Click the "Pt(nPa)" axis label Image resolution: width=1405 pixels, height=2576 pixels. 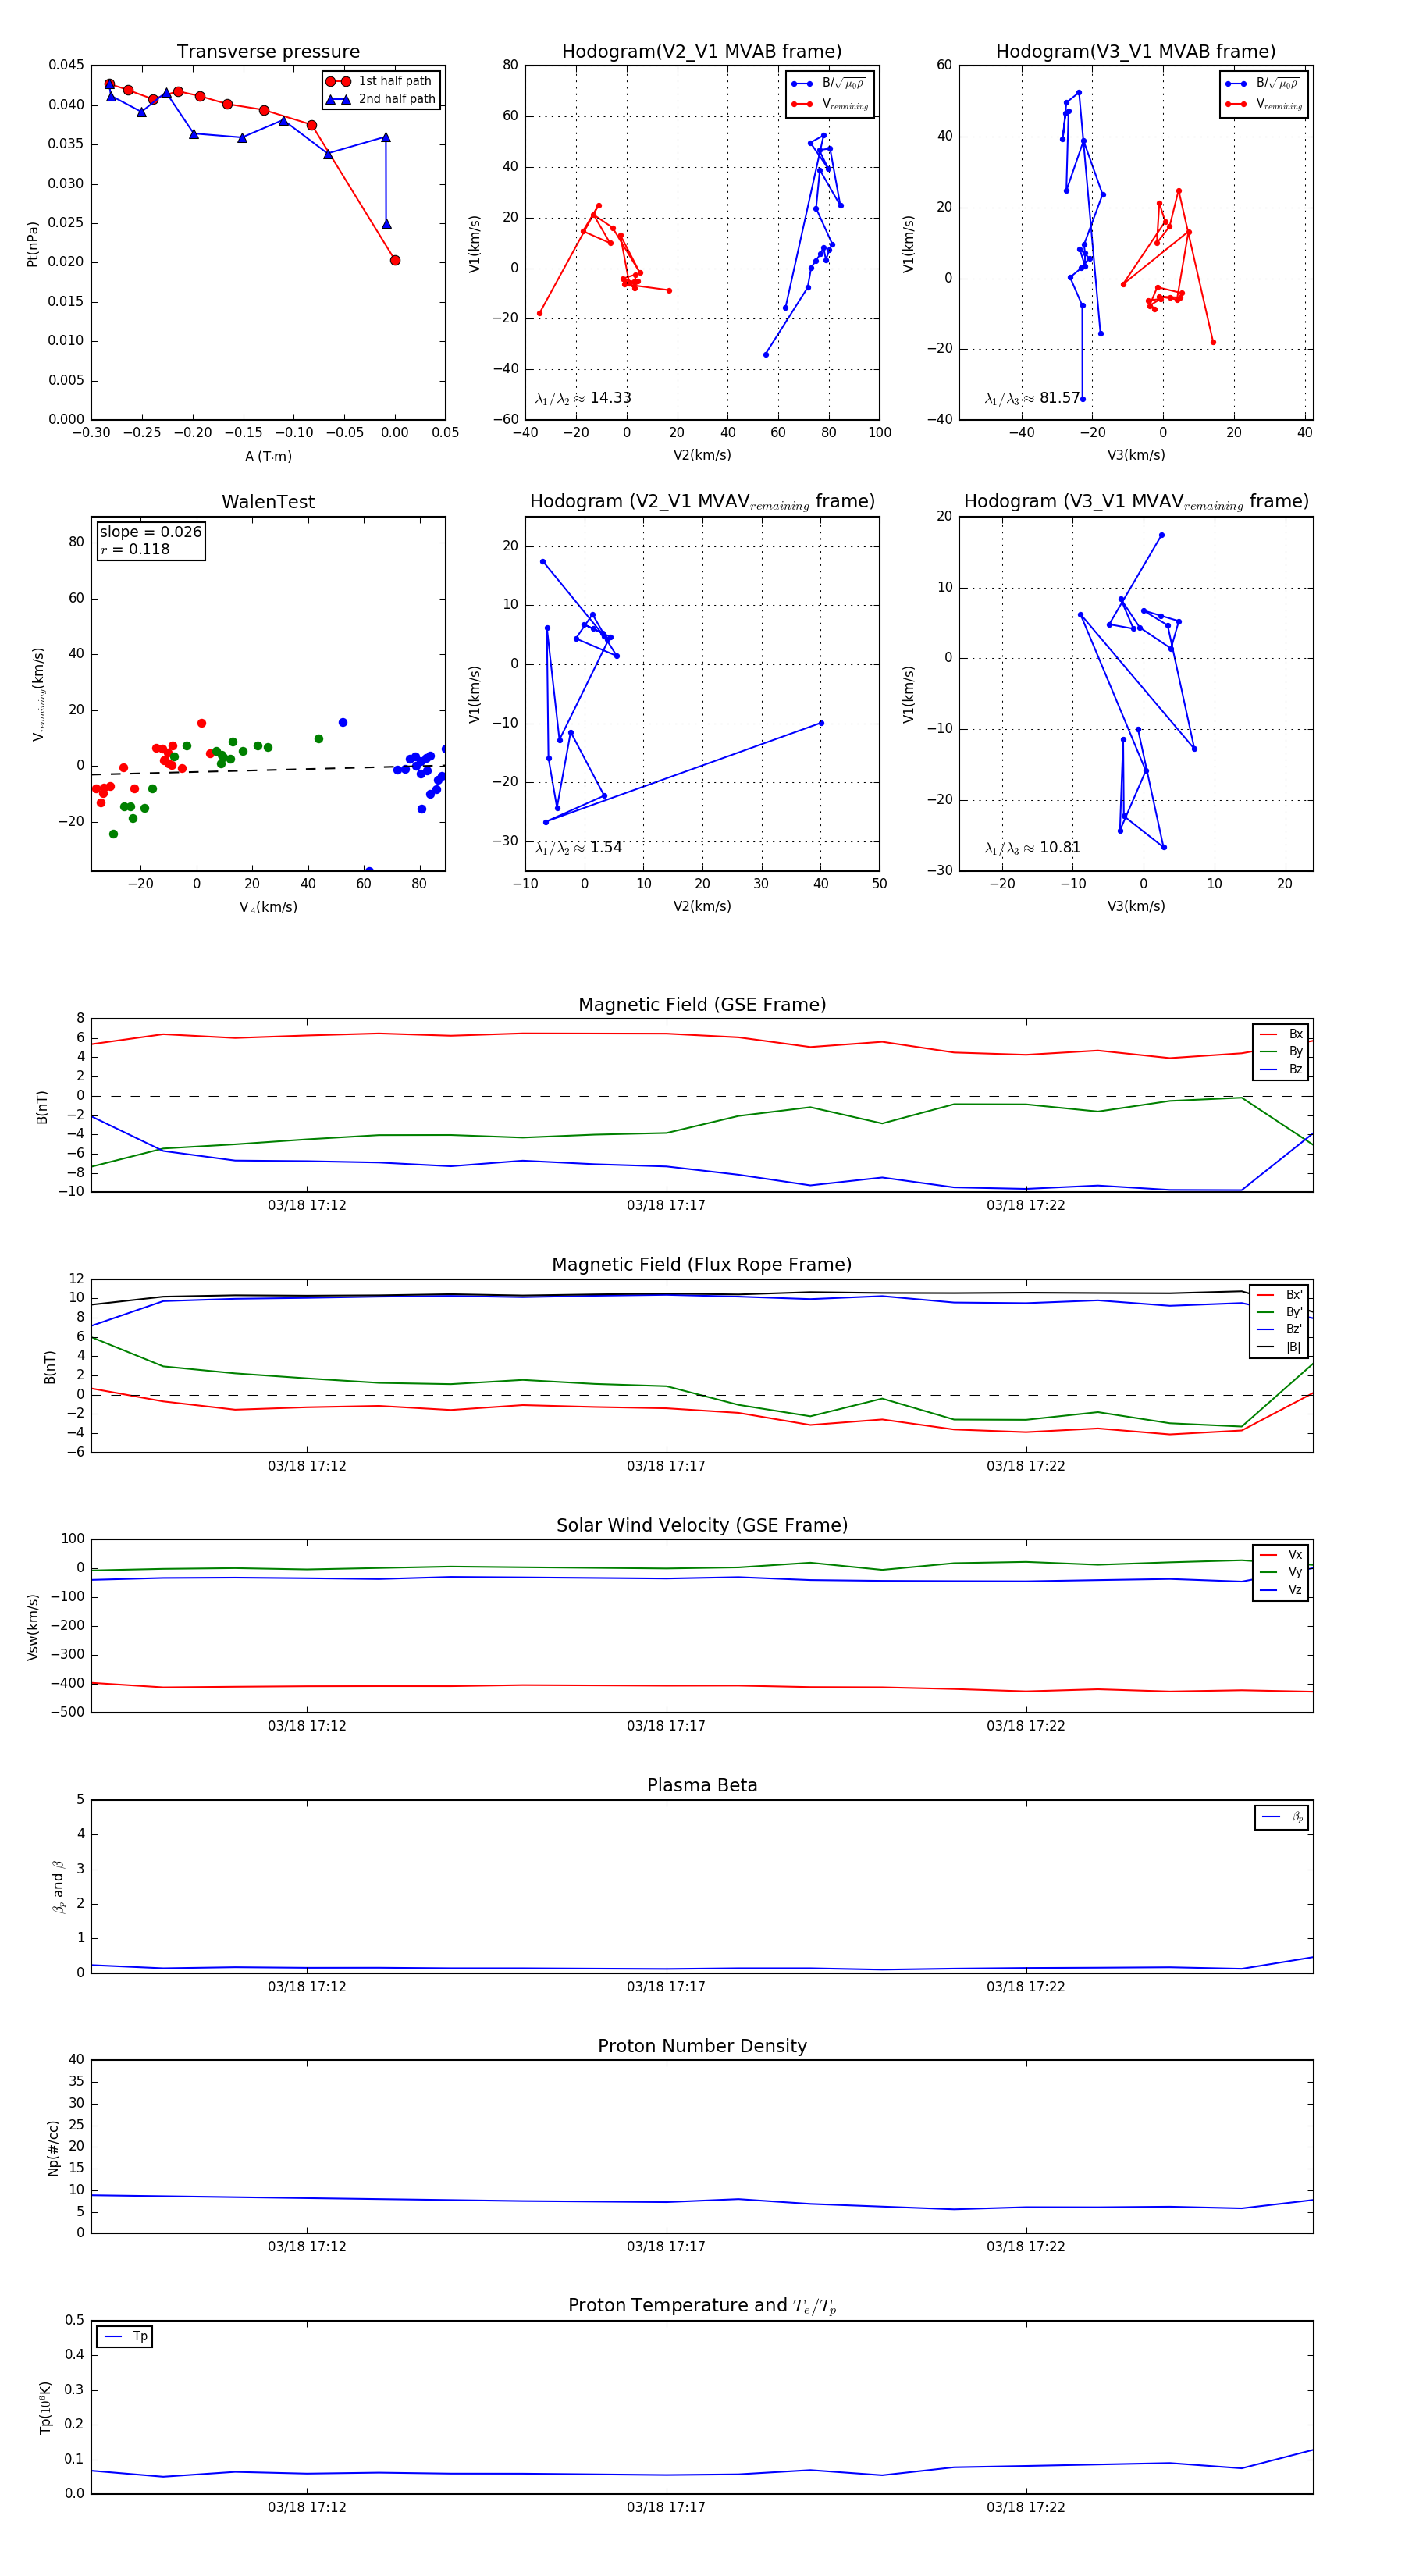(33, 244)
